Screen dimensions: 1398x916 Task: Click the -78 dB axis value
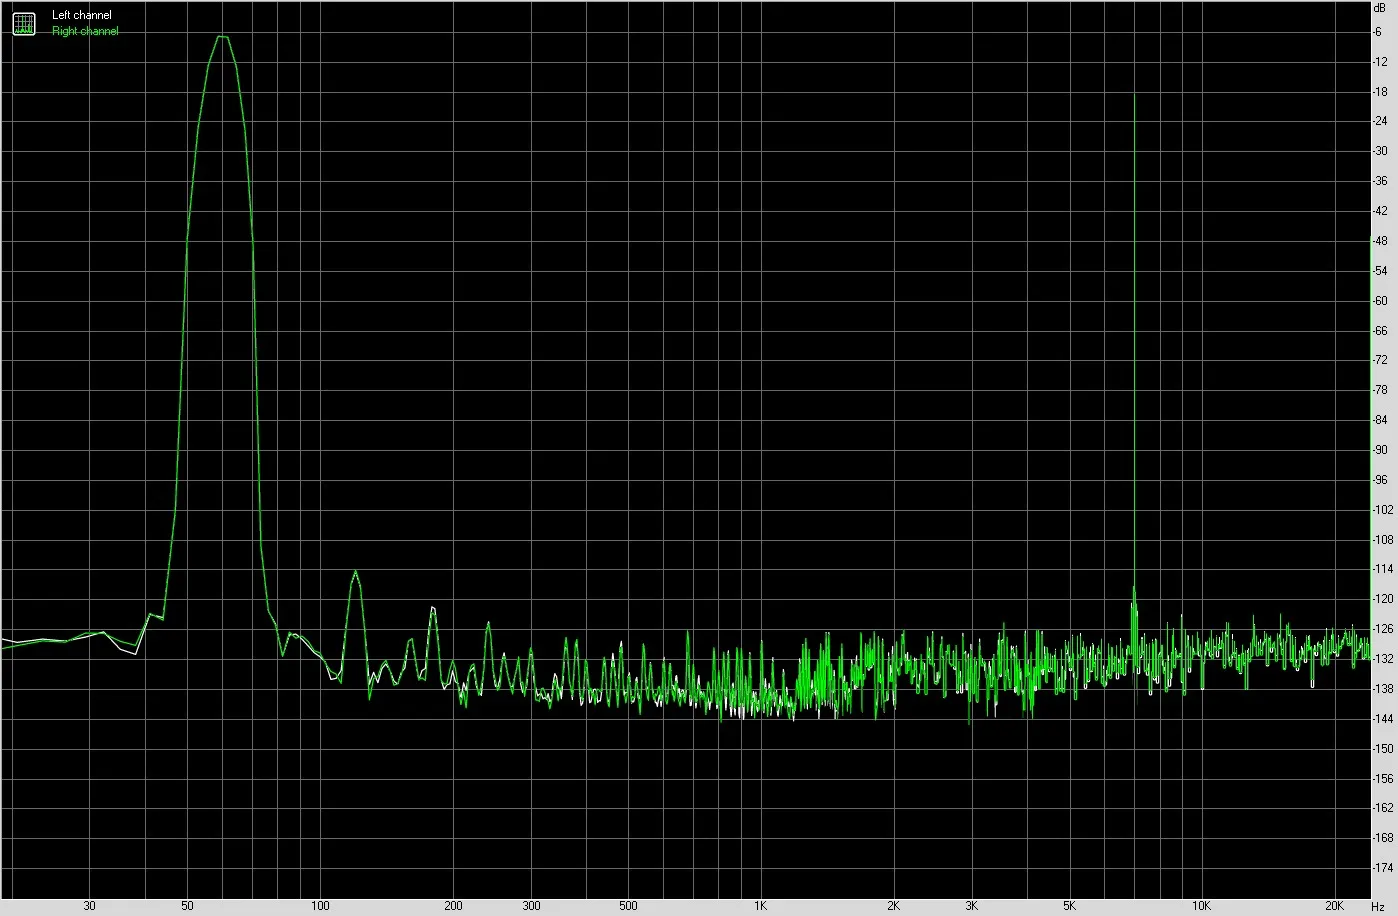coord(1380,390)
